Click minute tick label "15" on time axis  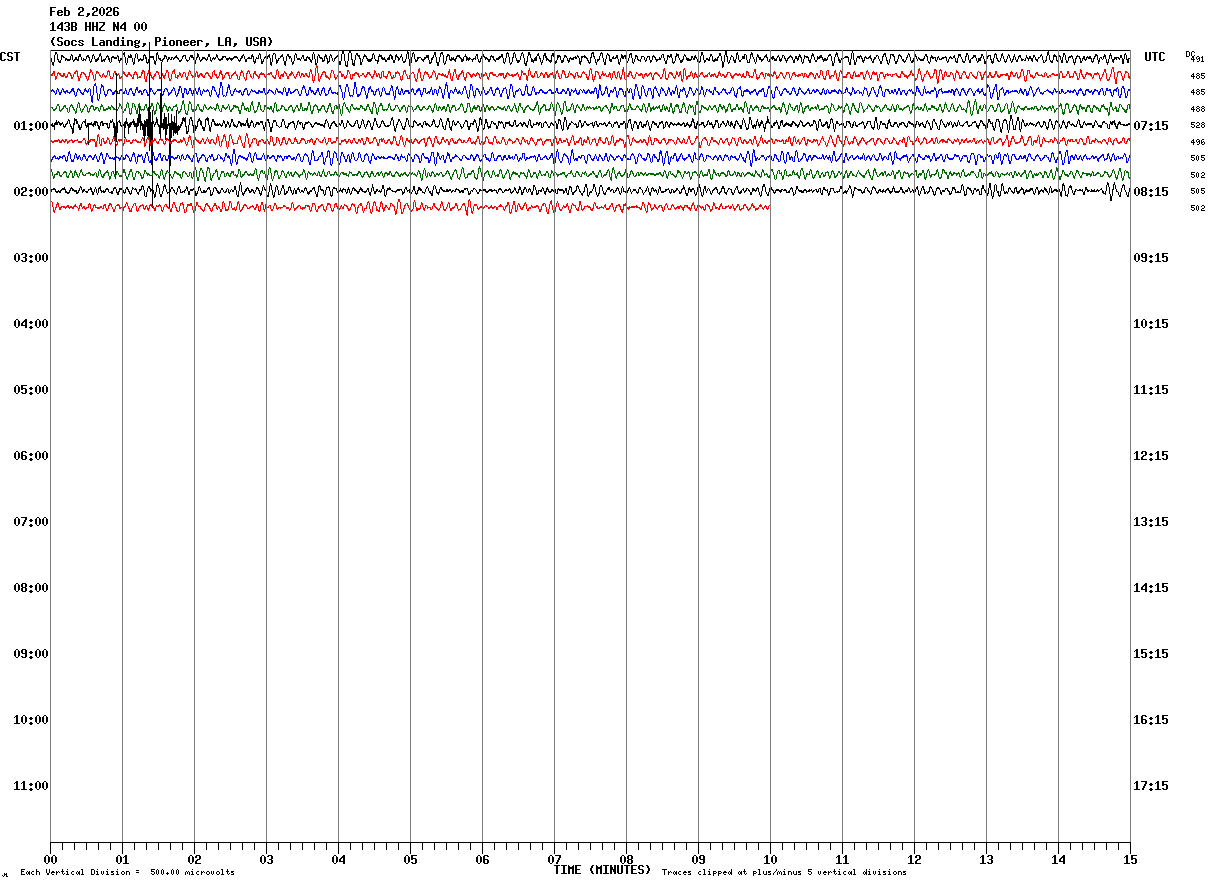[1130, 860]
